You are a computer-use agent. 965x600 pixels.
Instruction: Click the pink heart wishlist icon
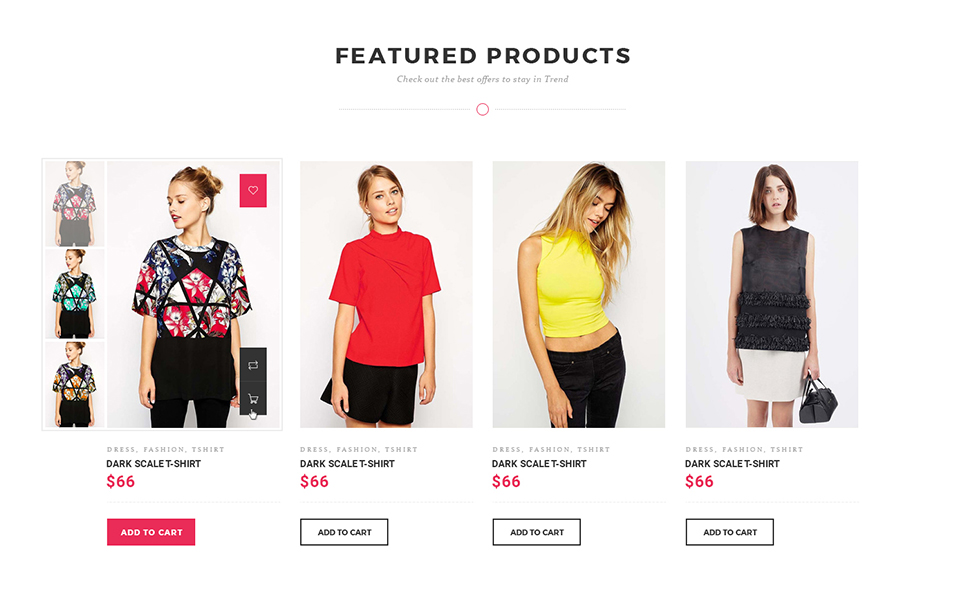(253, 190)
